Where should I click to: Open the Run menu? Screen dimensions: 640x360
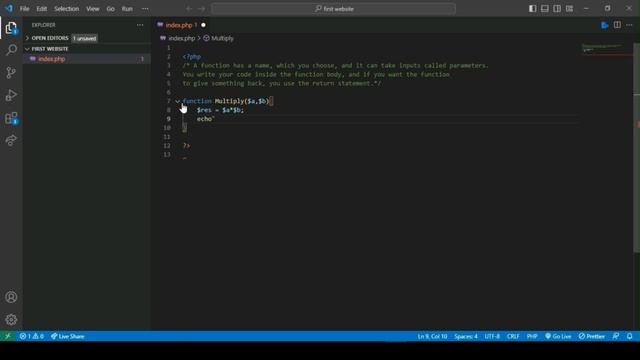(127, 9)
